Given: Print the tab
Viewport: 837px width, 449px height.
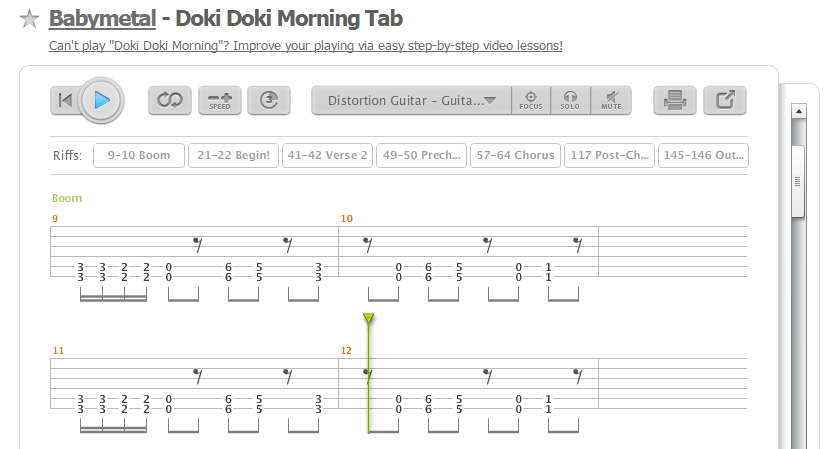Looking at the screenshot, I should [675, 100].
